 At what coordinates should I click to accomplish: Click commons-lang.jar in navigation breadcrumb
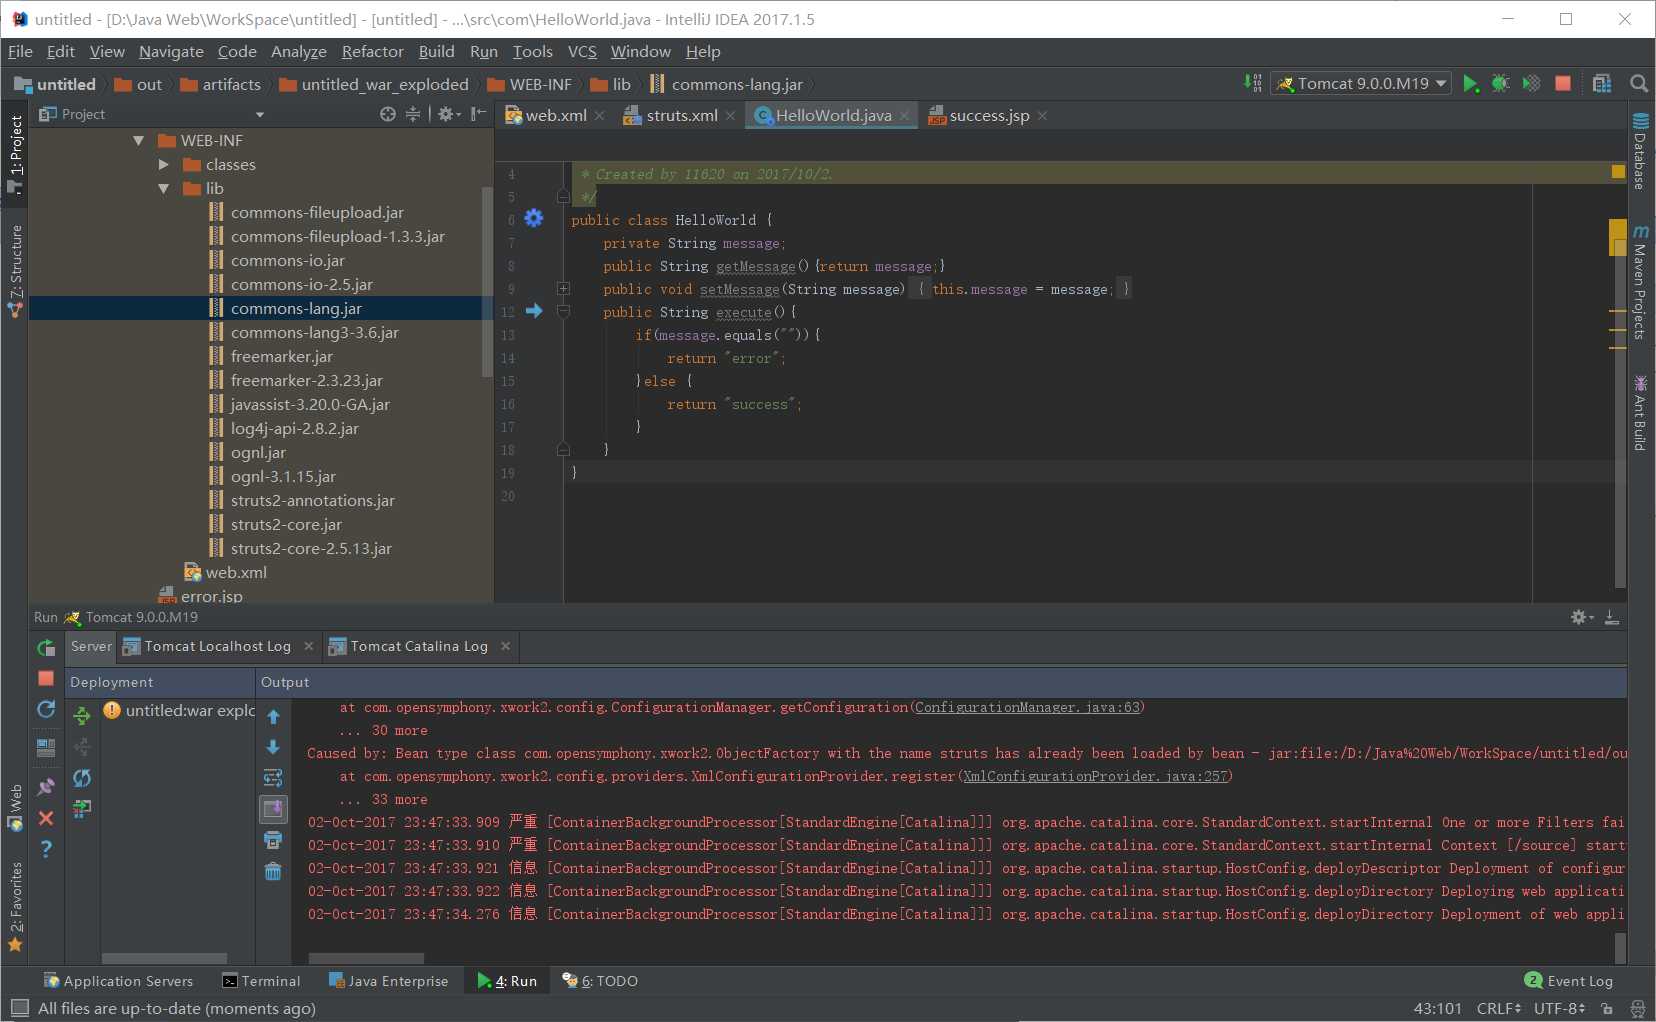pyautogui.click(x=726, y=84)
